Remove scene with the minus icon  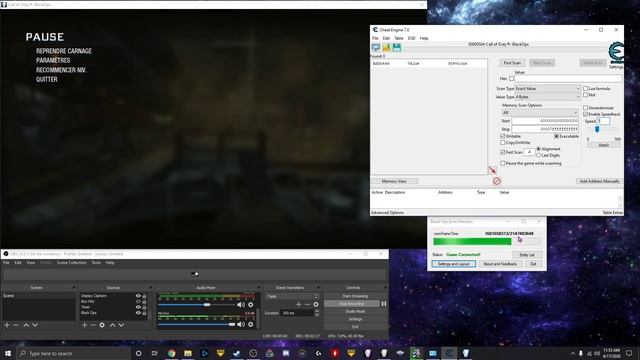pyautogui.click(x=16, y=325)
